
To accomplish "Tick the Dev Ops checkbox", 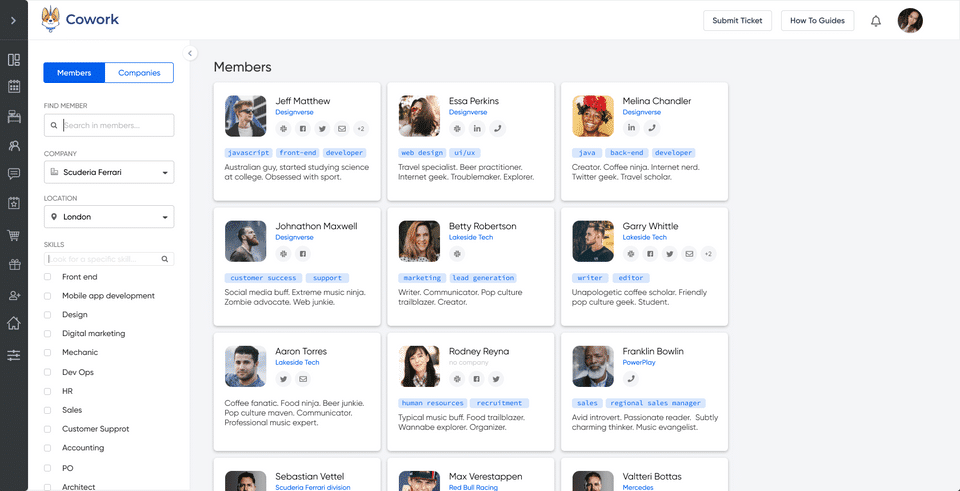I will tap(48, 372).
